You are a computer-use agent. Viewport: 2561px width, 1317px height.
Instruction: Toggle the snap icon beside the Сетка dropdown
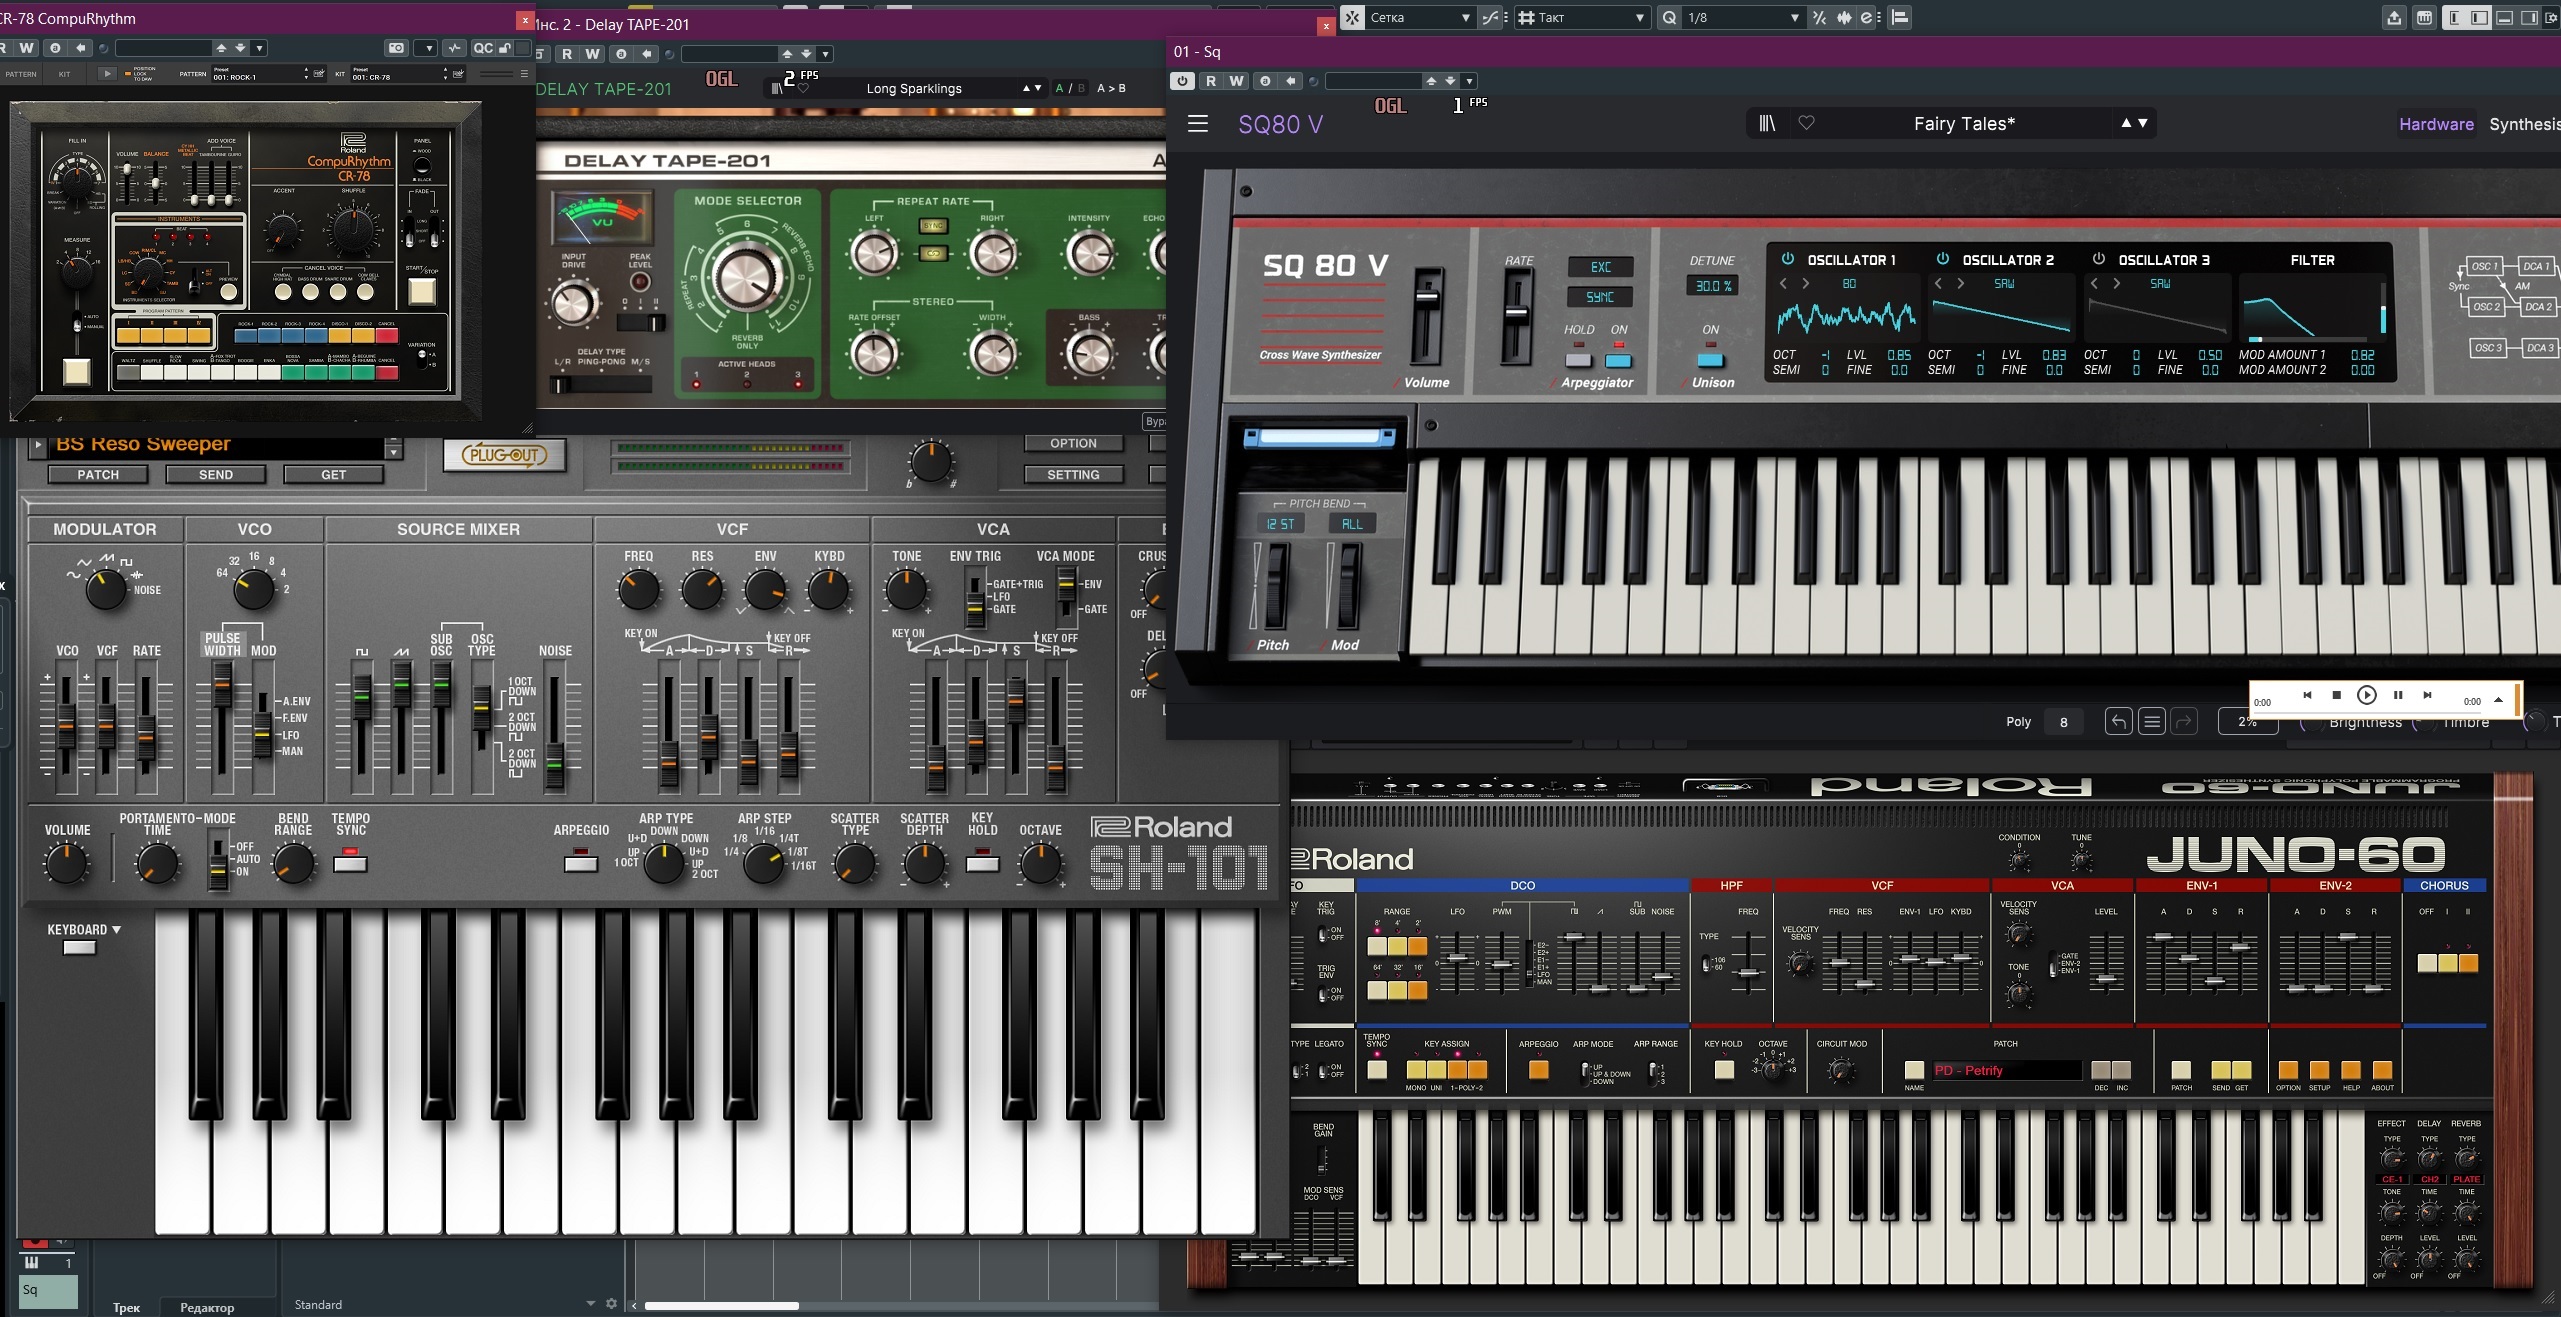[1352, 17]
